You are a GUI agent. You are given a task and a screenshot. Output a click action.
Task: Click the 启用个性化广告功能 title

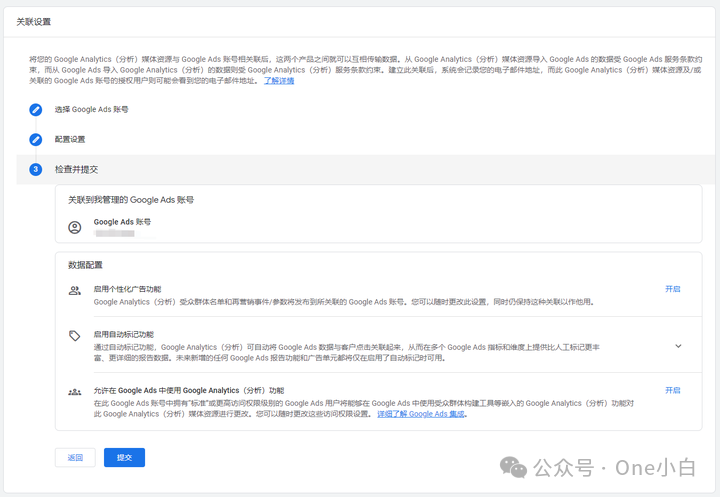(x=128, y=289)
